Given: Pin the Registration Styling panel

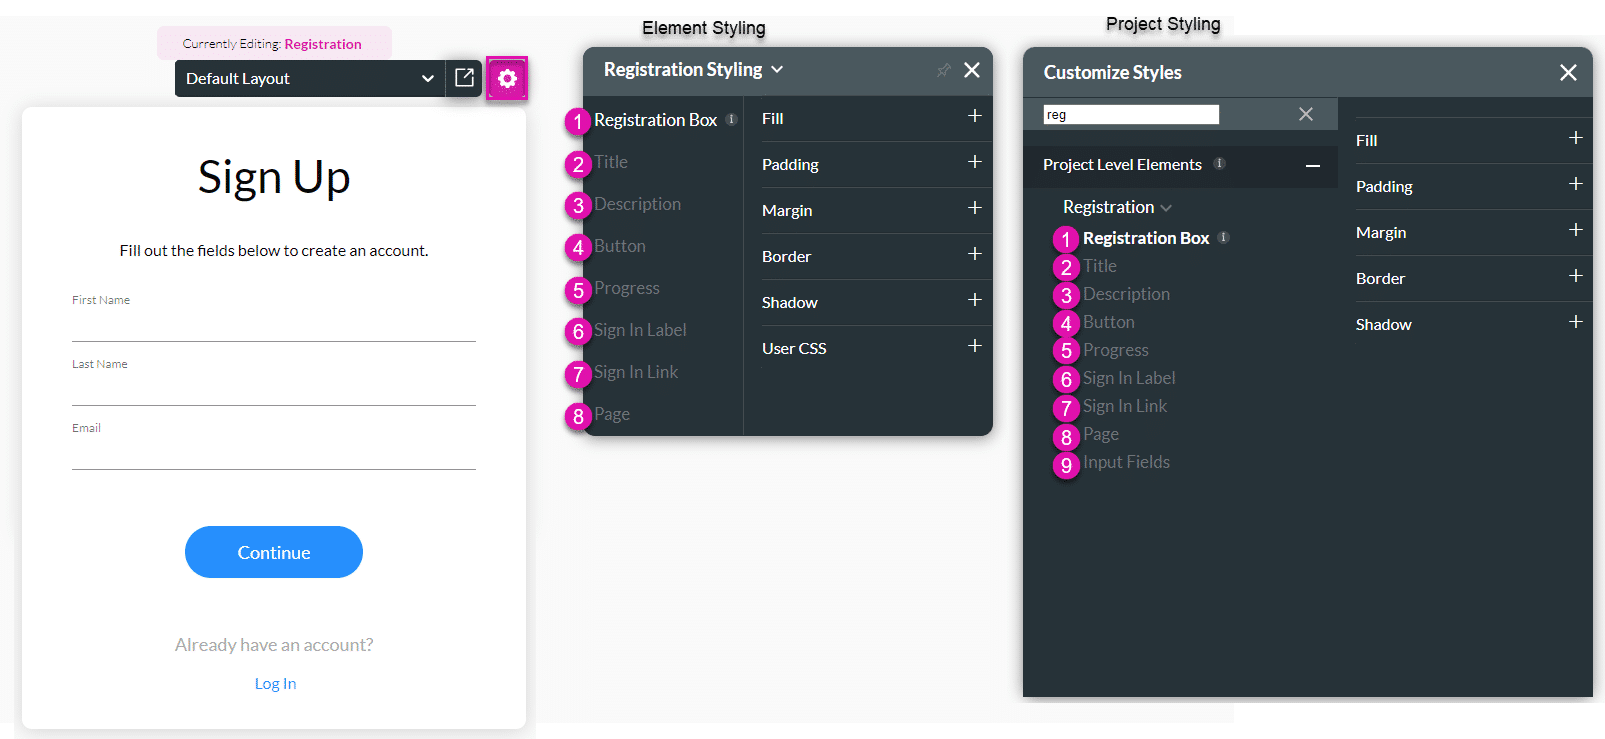Looking at the screenshot, I should click(943, 70).
